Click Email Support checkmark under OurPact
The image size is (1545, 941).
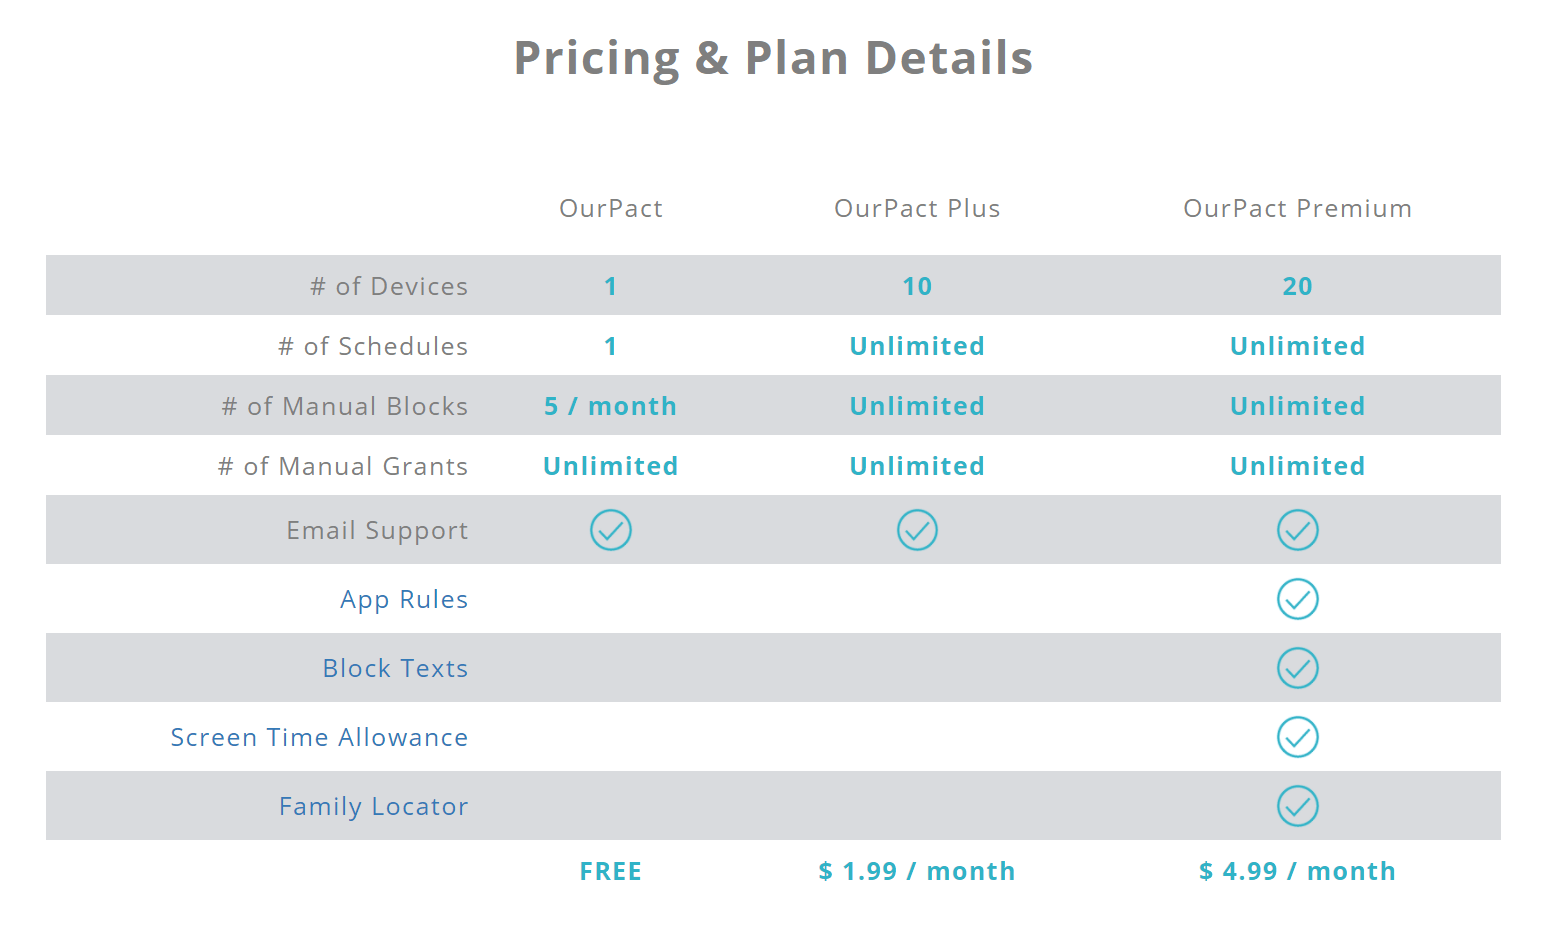(x=610, y=530)
